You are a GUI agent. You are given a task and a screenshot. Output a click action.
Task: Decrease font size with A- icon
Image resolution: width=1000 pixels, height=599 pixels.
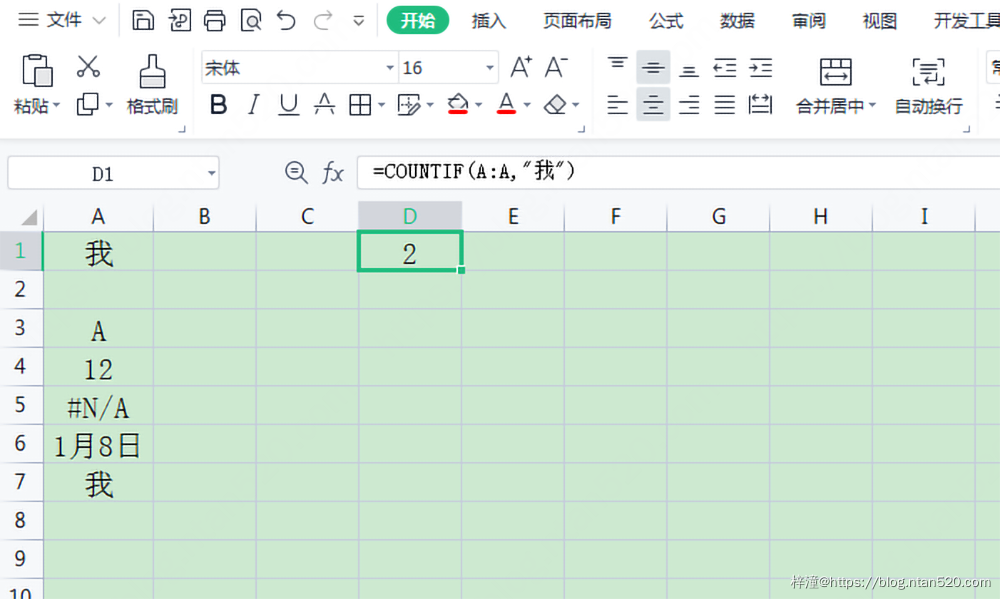[x=556, y=67]
